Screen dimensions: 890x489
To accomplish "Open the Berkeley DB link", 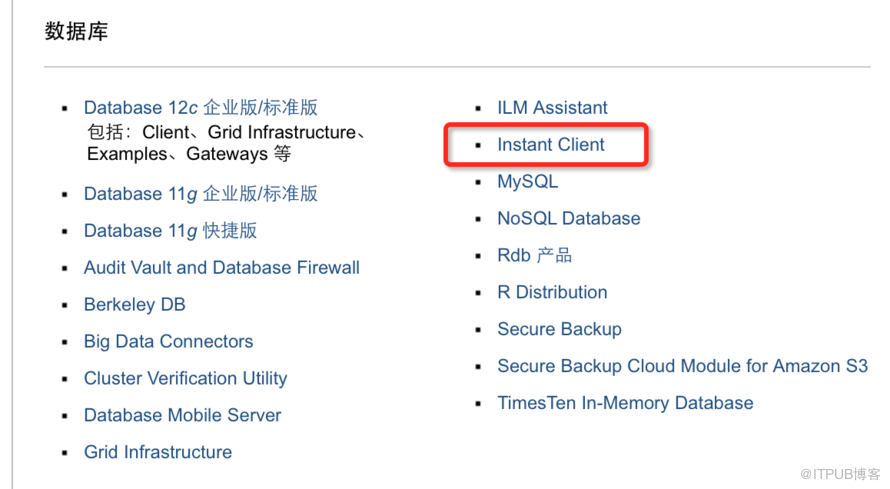I will click(x=135, y=305).
